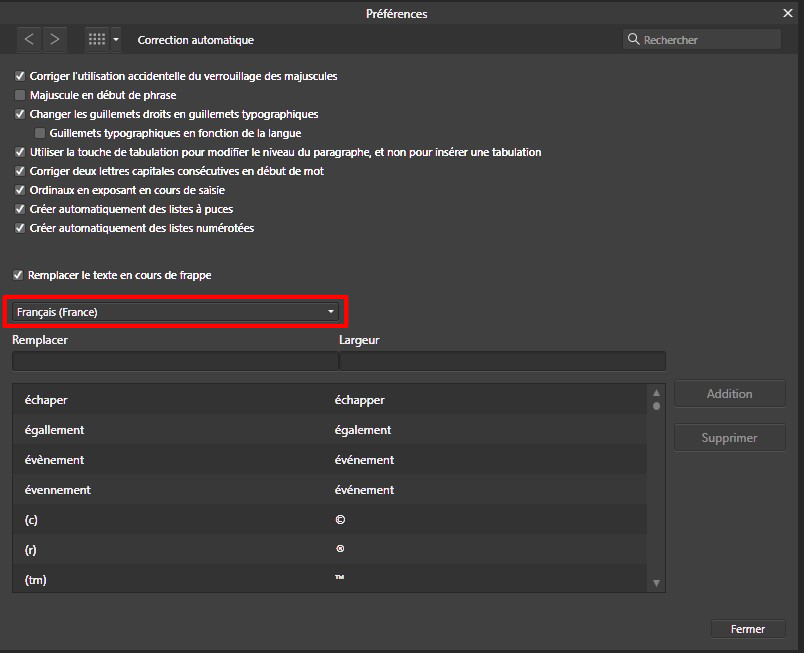Open the preferences grid overview icon
The image size is (804, 653).
(97, 39)
